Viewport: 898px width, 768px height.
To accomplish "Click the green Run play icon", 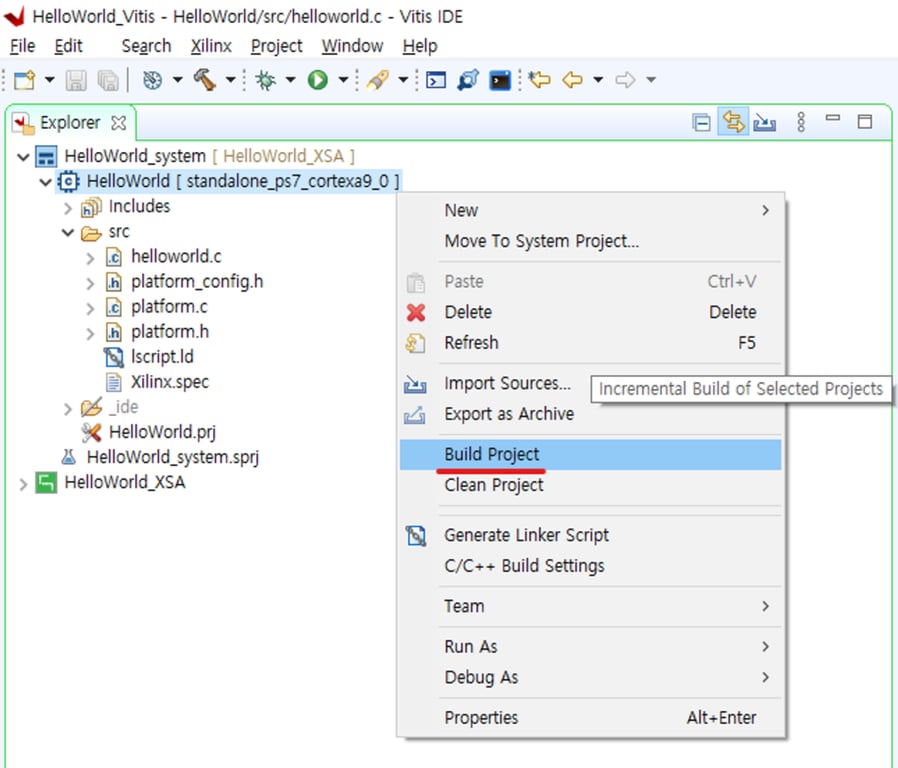I will (318, 80).
